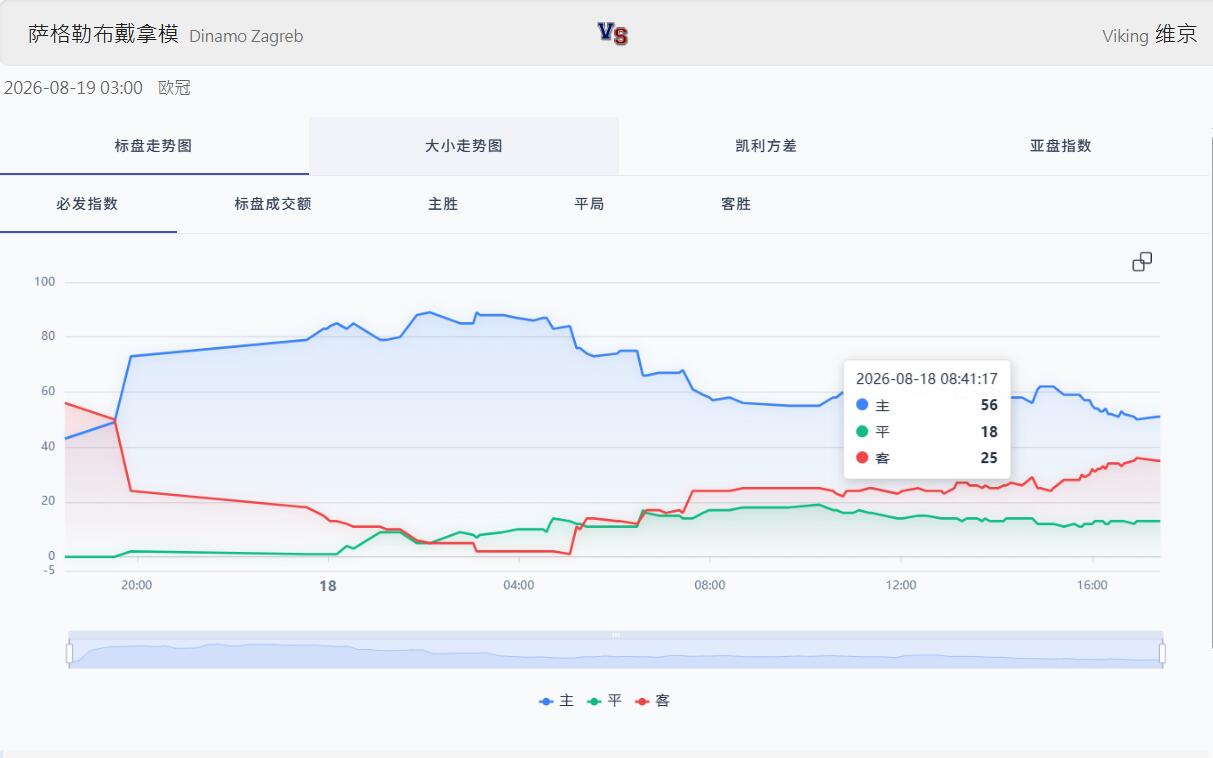Click the home team name 萨格勒布戴拿模
The width and height of the screenshot is (1213, 758).
(103, 34)
